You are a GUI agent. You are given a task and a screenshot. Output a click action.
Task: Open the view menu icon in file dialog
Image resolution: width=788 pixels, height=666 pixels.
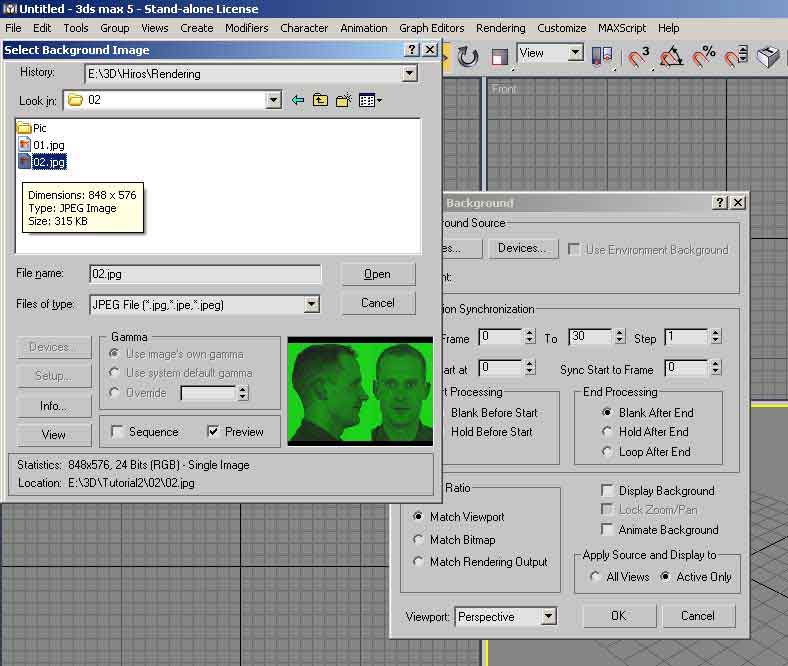[x=370, y=101]
